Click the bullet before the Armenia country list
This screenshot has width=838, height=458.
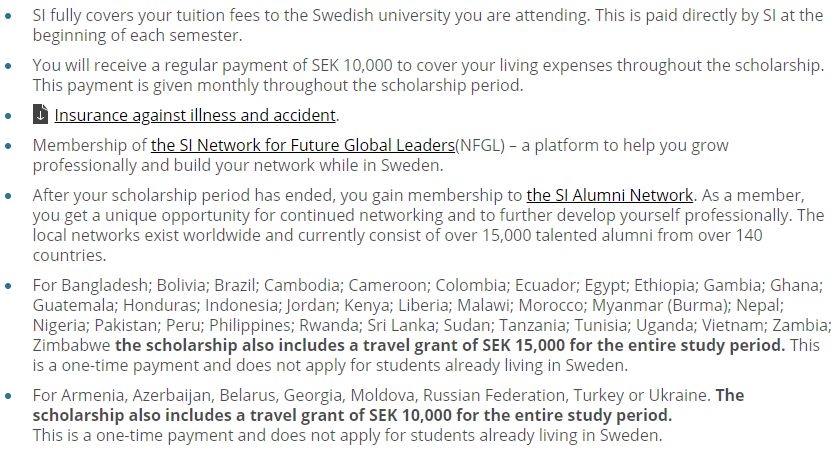point(10,395)
